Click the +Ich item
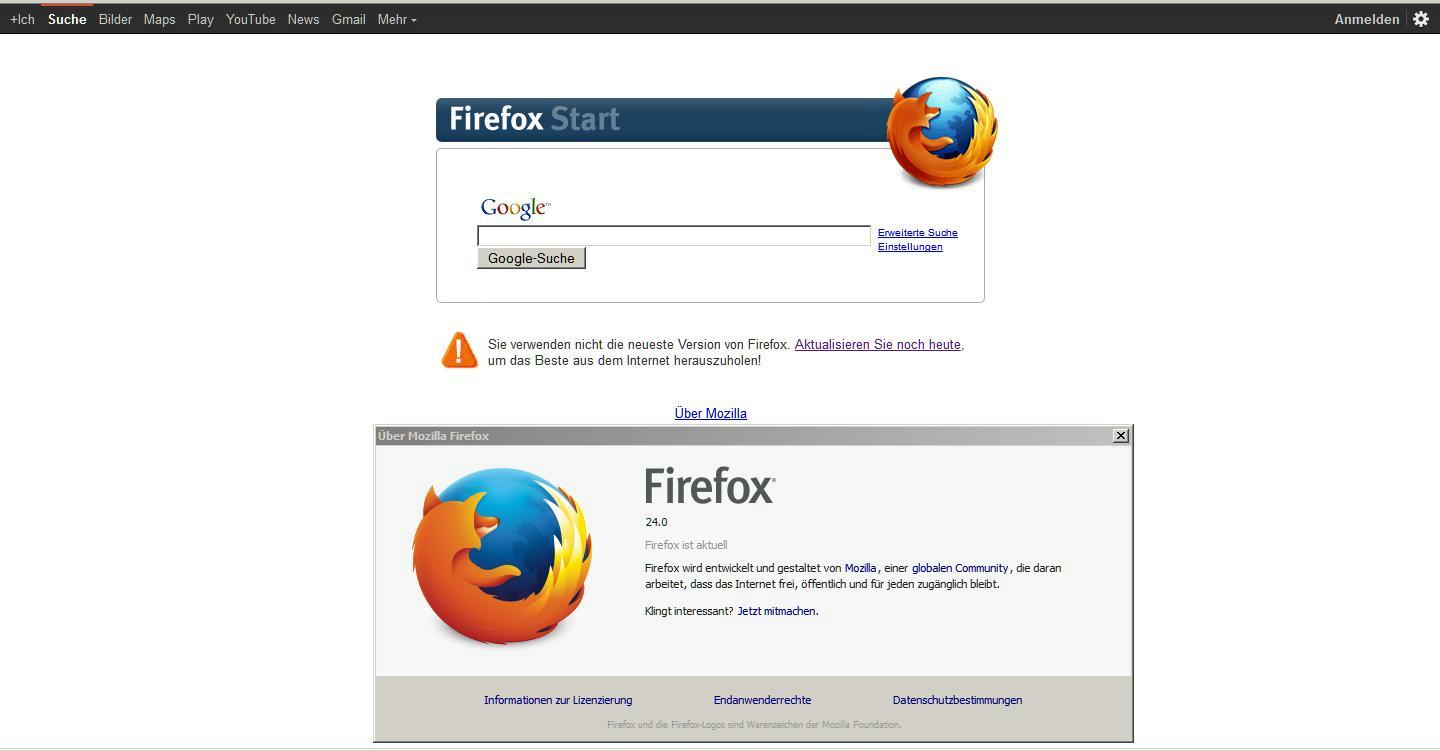Viewport: 1440px width, 751px height. point(22,19)
